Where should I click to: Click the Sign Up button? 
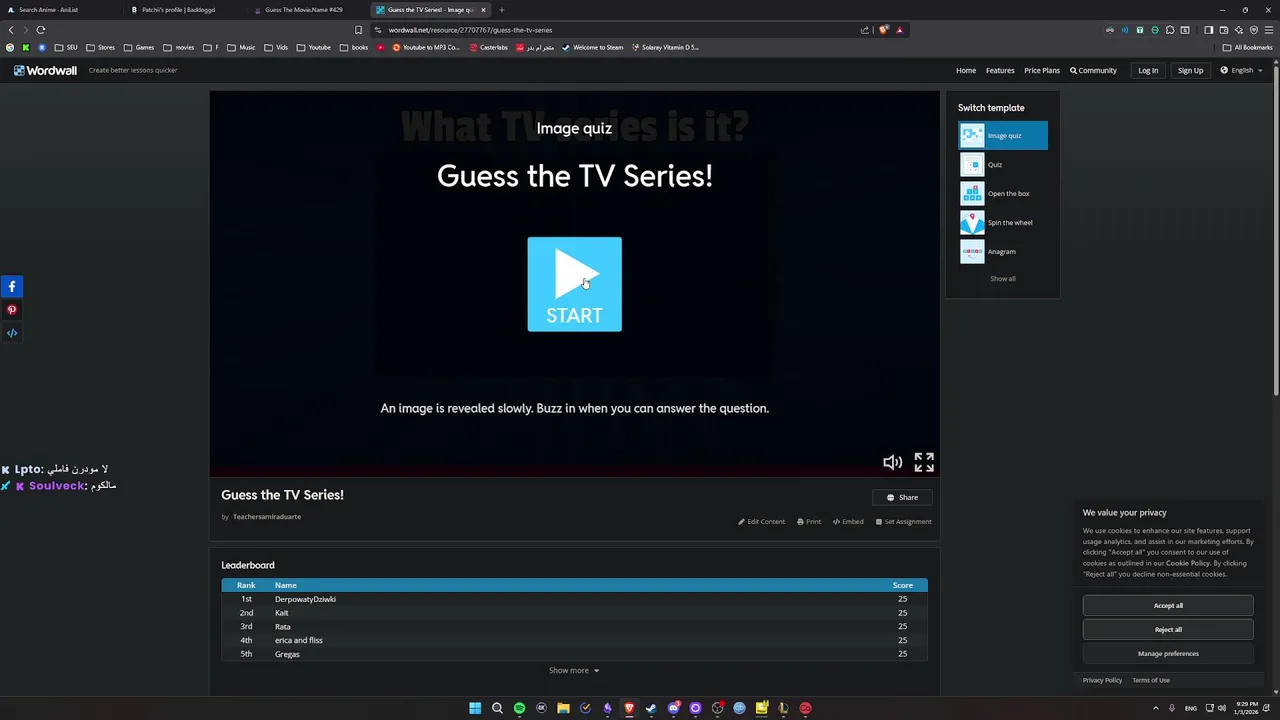pos(1190,70)
